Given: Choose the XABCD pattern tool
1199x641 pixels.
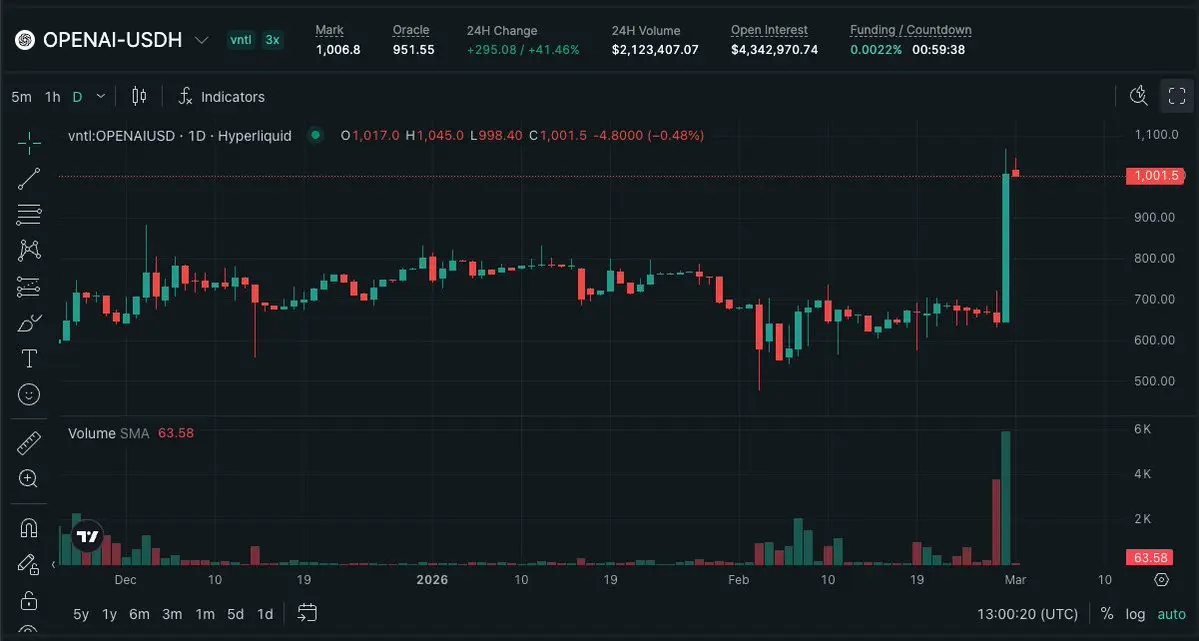Looking at the screenshot, I should [29, 250].
